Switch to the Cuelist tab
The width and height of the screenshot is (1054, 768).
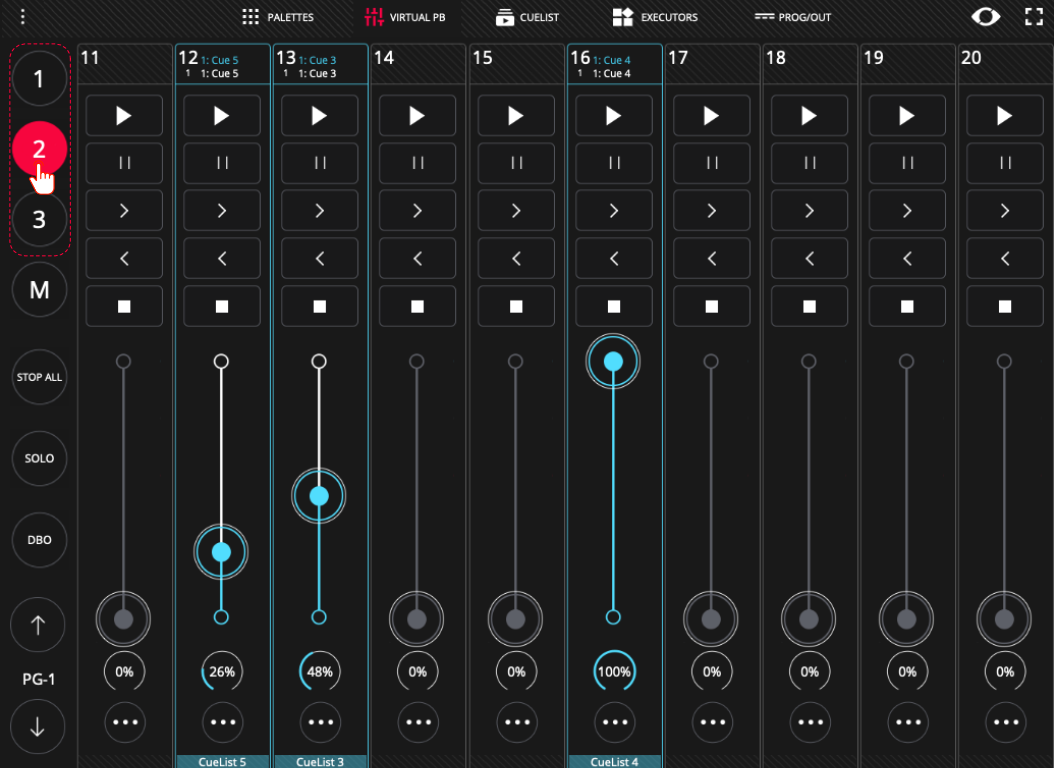click(x=527, y=17)
